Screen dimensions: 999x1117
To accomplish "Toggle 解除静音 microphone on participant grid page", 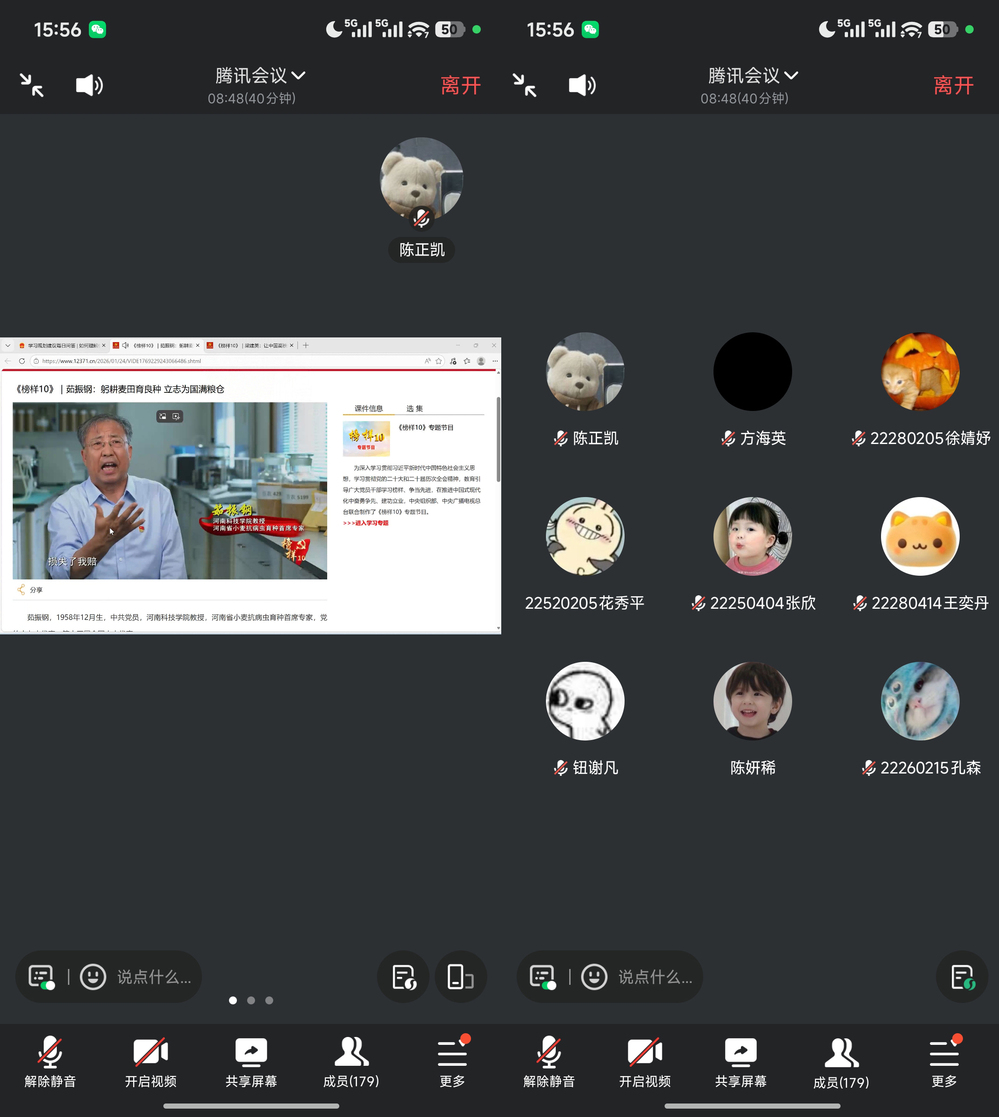I will (549, 1062).
